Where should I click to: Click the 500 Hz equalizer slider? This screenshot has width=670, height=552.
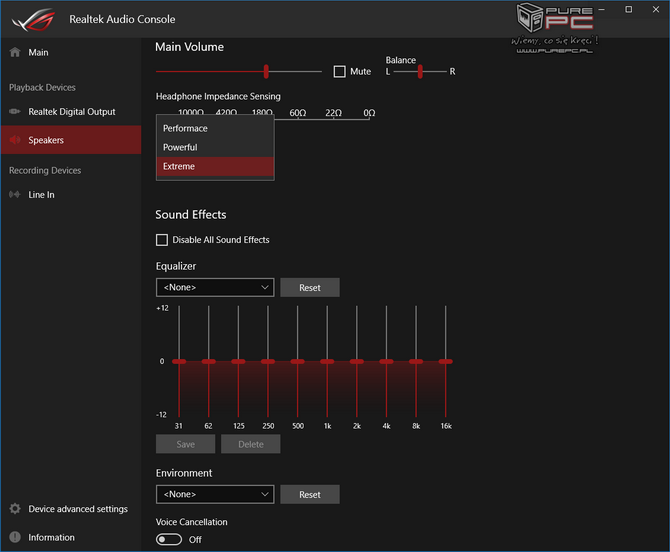(x=297, y=361)
